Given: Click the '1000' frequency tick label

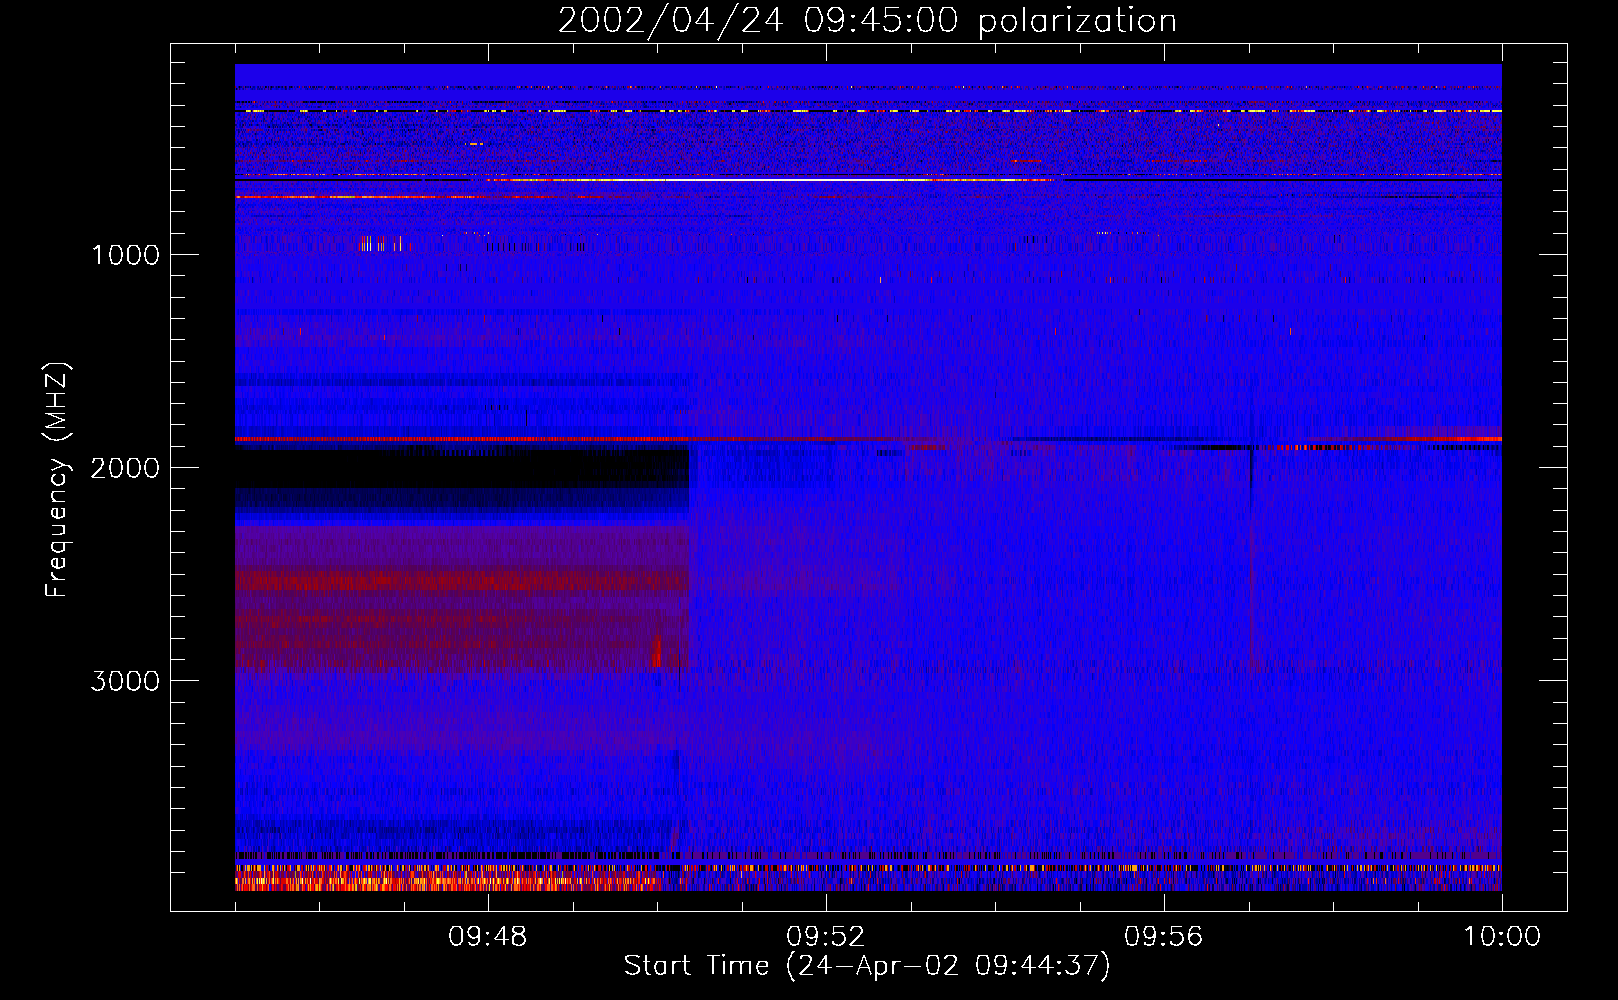Looking at the screenshot, I should coord(125,255).
